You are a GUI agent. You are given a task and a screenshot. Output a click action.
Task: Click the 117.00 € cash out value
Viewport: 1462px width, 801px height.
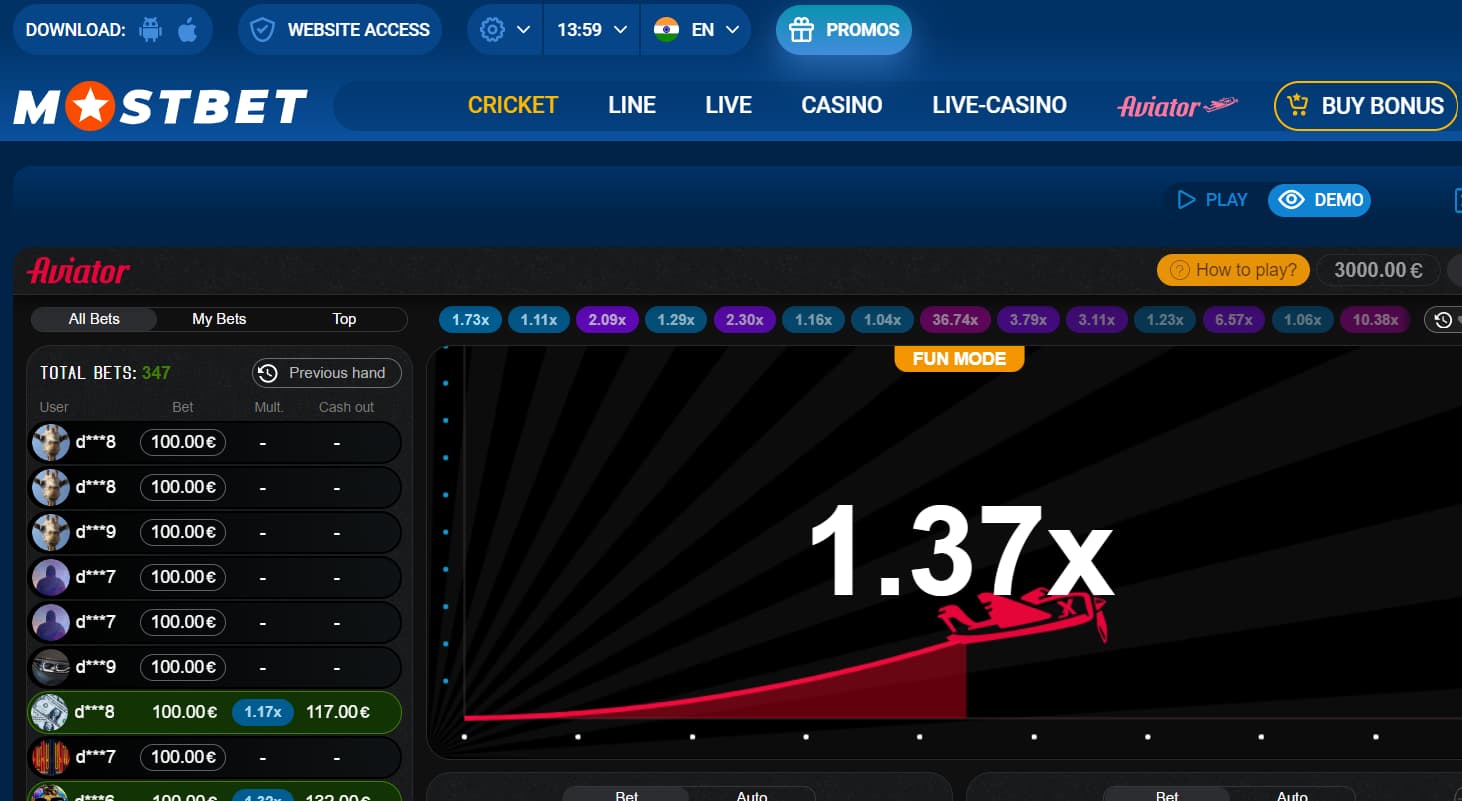tap(338, 712)
